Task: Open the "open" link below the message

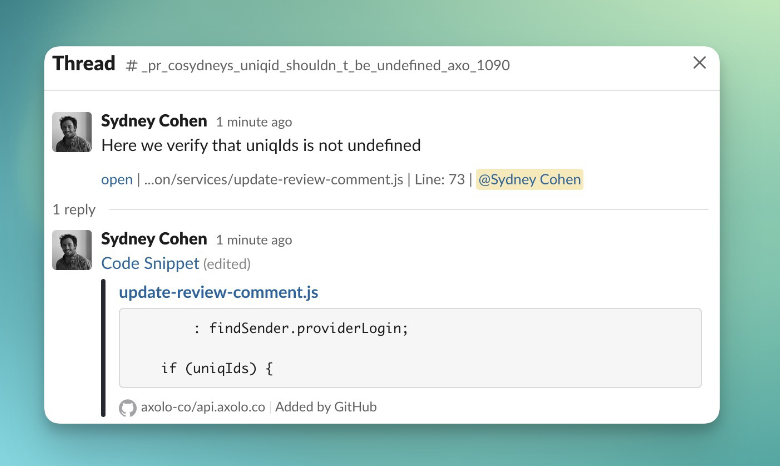Action: pyautogui.click(x=117, y=180)
